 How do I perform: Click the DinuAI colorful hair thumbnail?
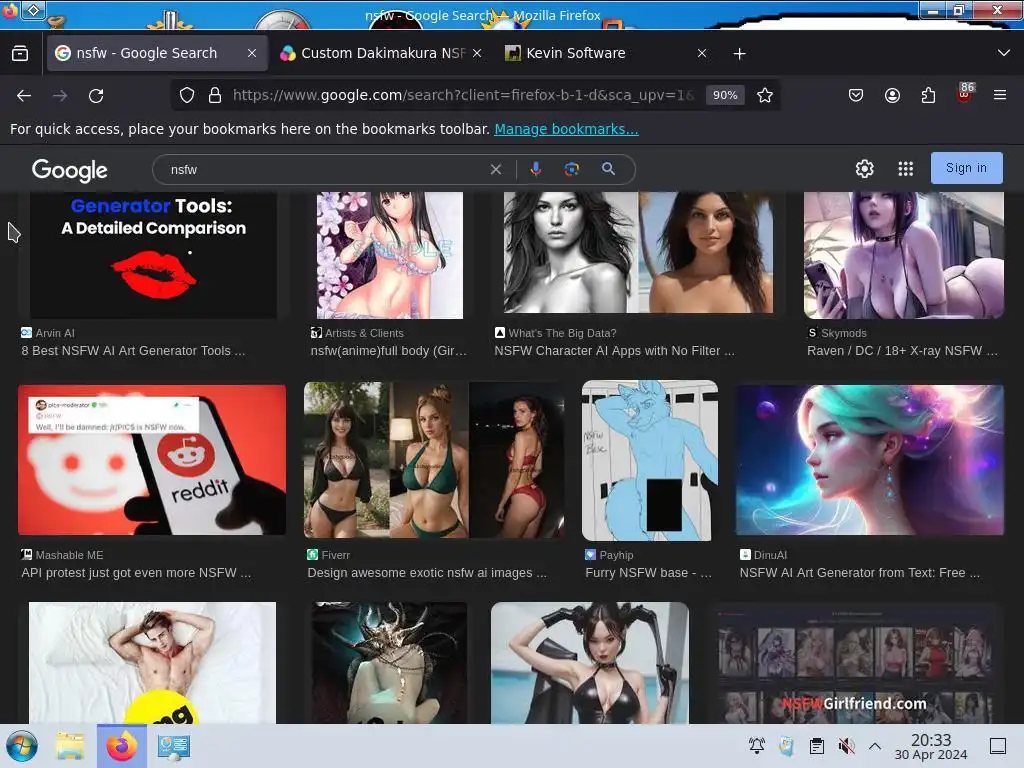click(x=870, y=460)
